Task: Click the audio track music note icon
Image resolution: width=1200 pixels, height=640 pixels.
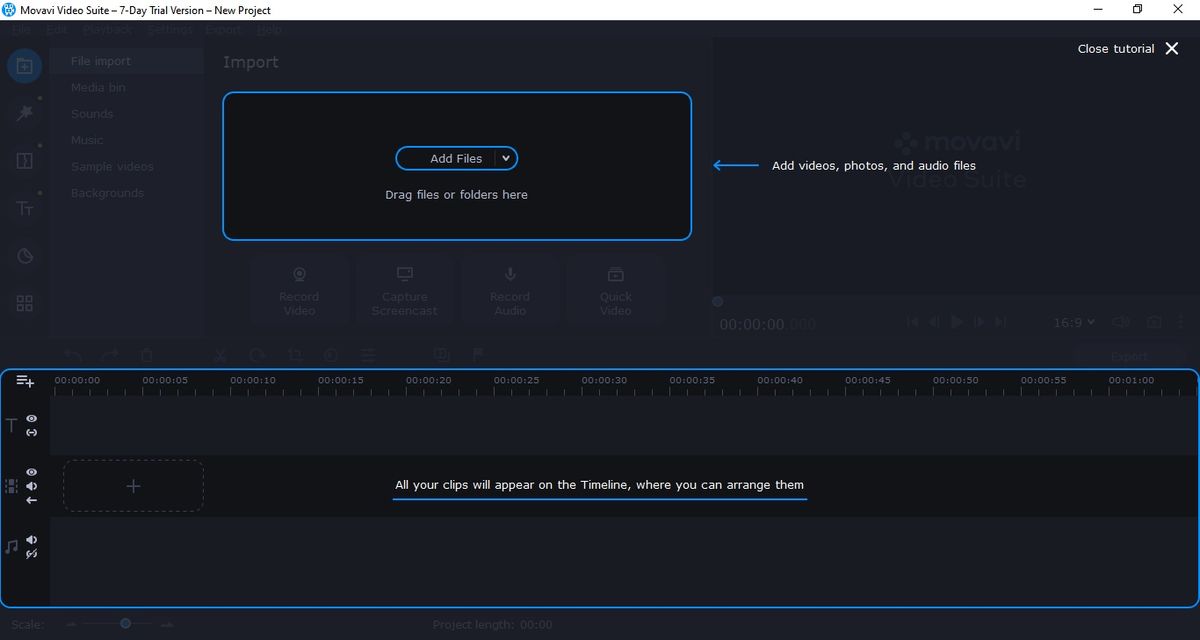Action: click(11, 547)
